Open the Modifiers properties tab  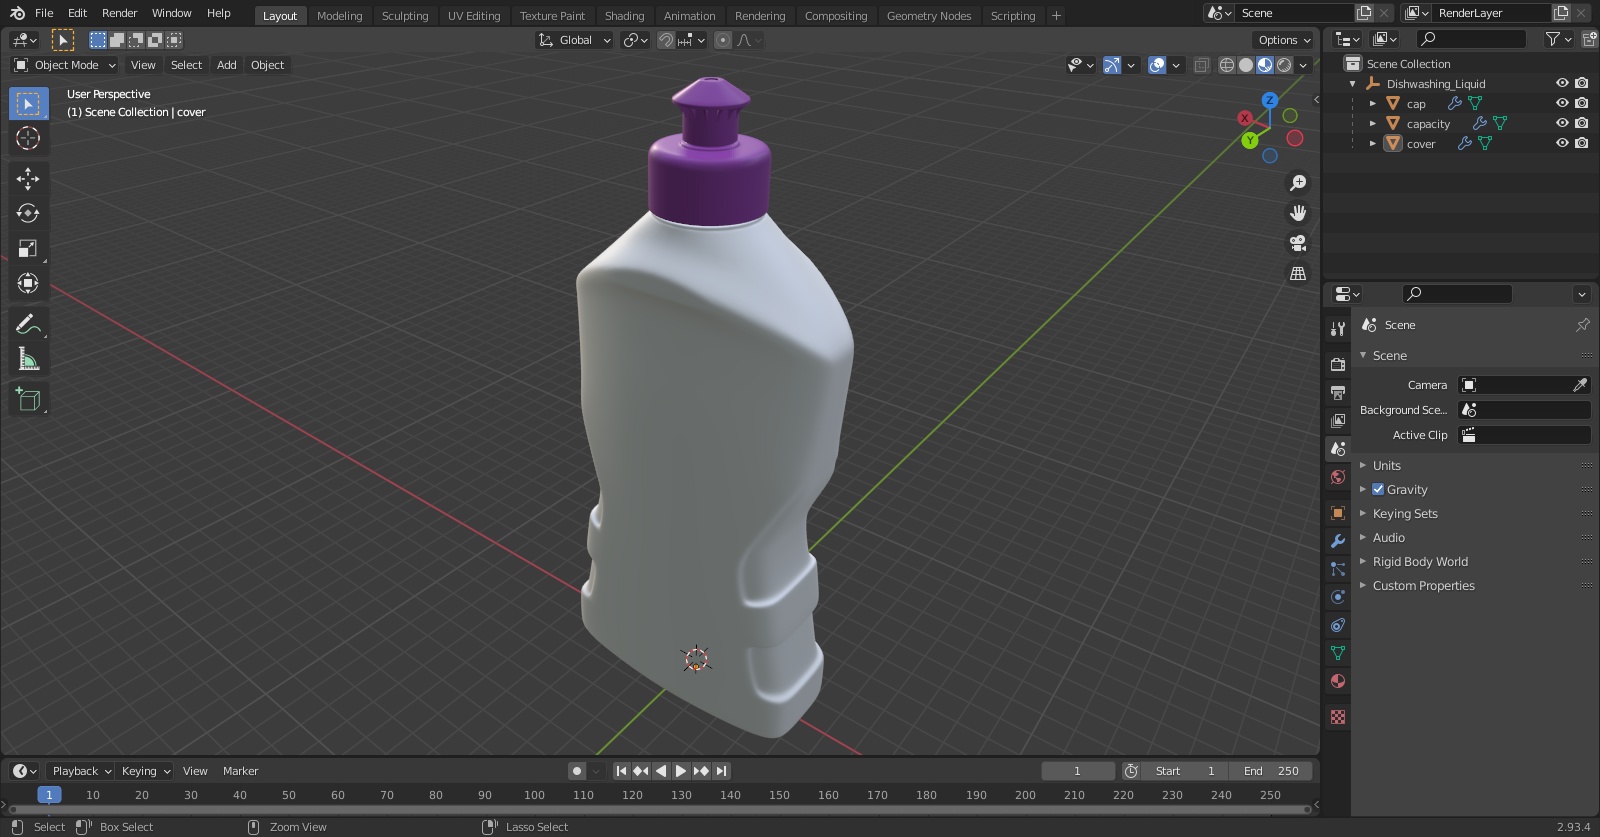tap(1338, 541)
